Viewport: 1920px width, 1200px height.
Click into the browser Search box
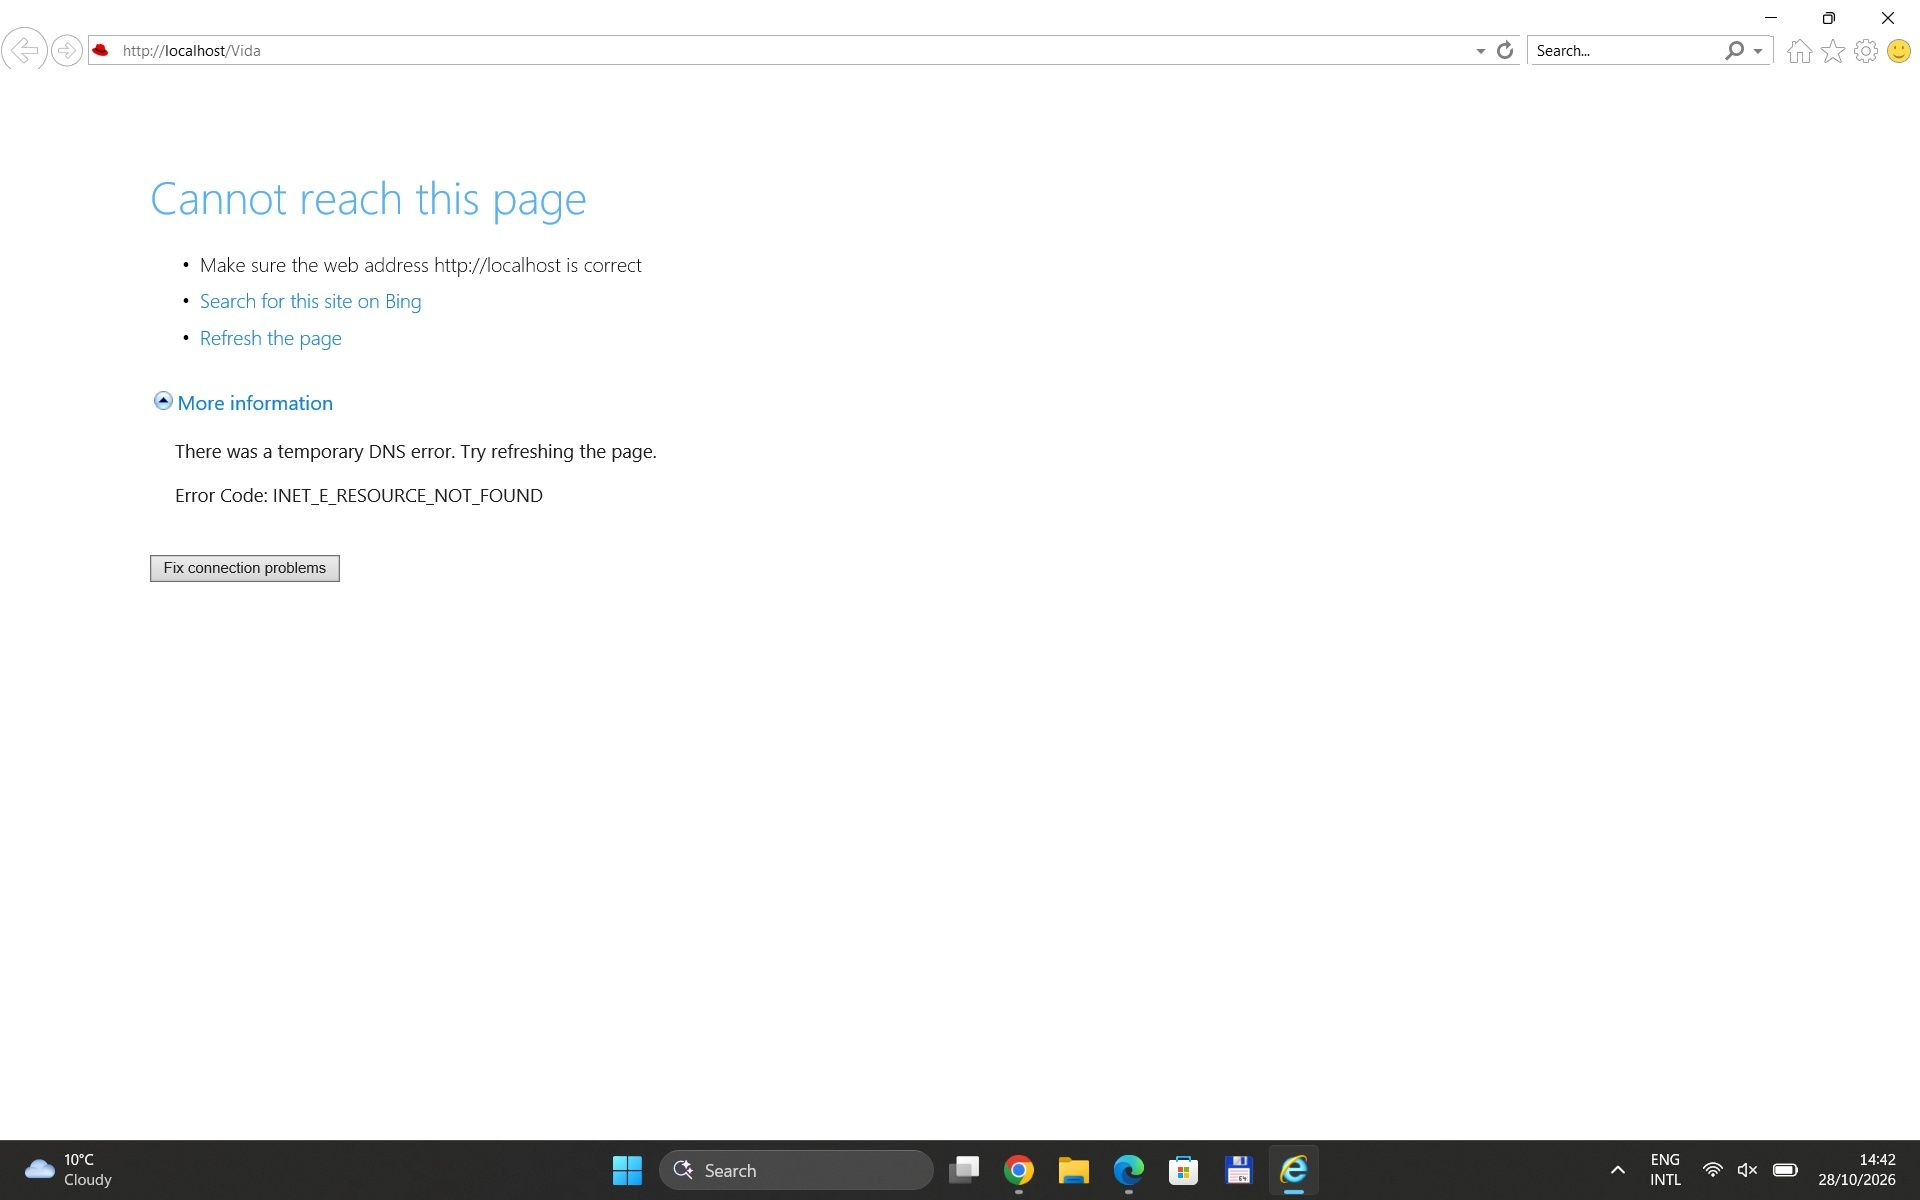pos(1625,50)
